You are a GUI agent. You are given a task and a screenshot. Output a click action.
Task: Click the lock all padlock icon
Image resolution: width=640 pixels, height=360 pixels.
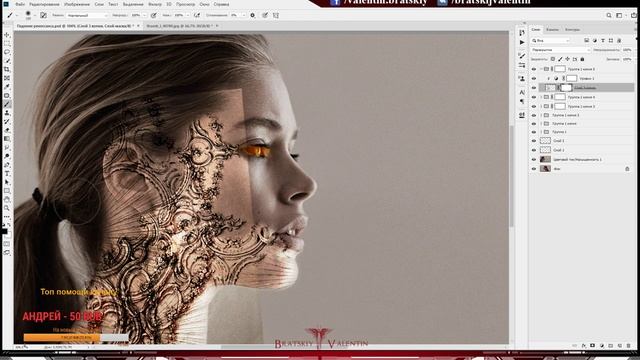(x=582, y=59)
